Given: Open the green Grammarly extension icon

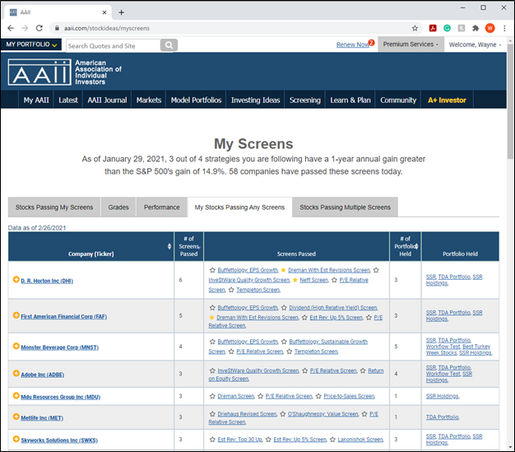Looking at the screenshot, I should coord(447,28).
